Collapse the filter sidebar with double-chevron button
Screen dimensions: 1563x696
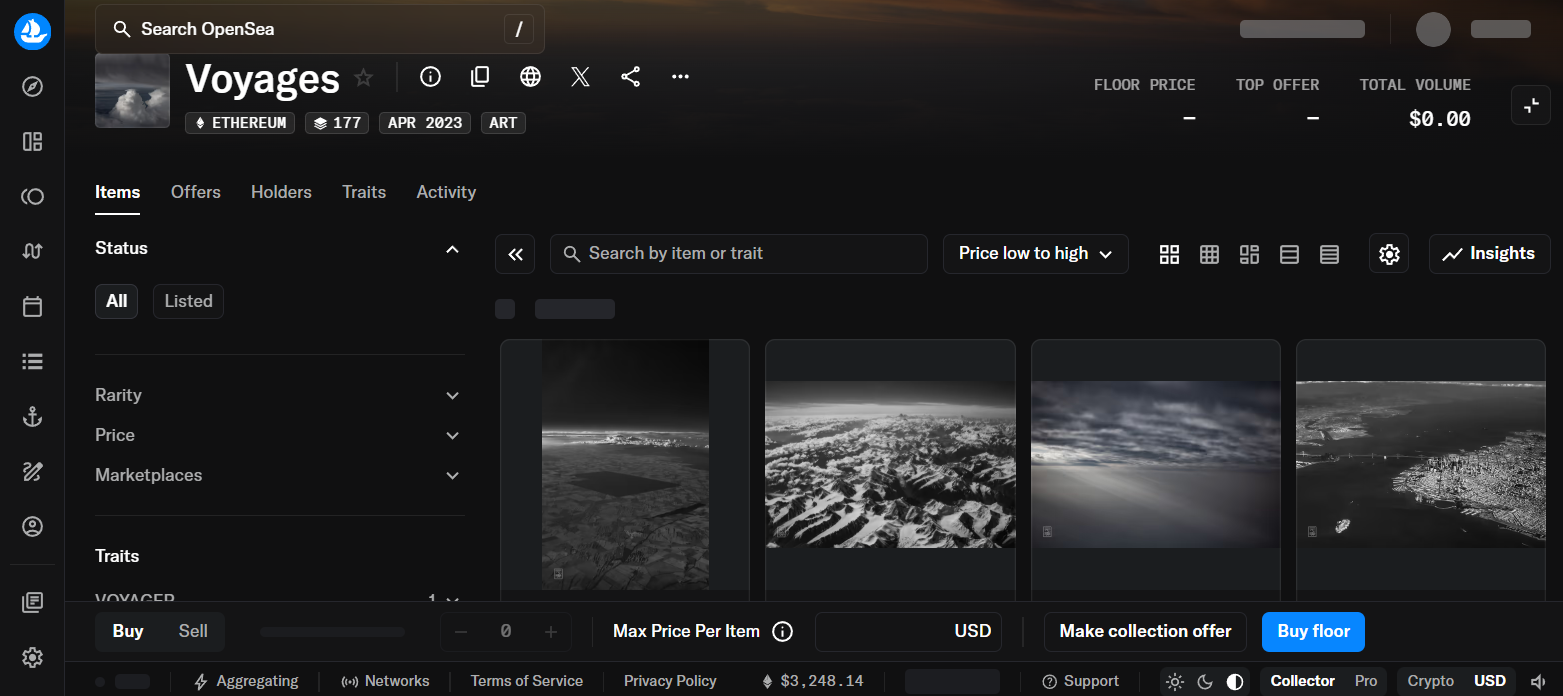click(x=515, y=254)
